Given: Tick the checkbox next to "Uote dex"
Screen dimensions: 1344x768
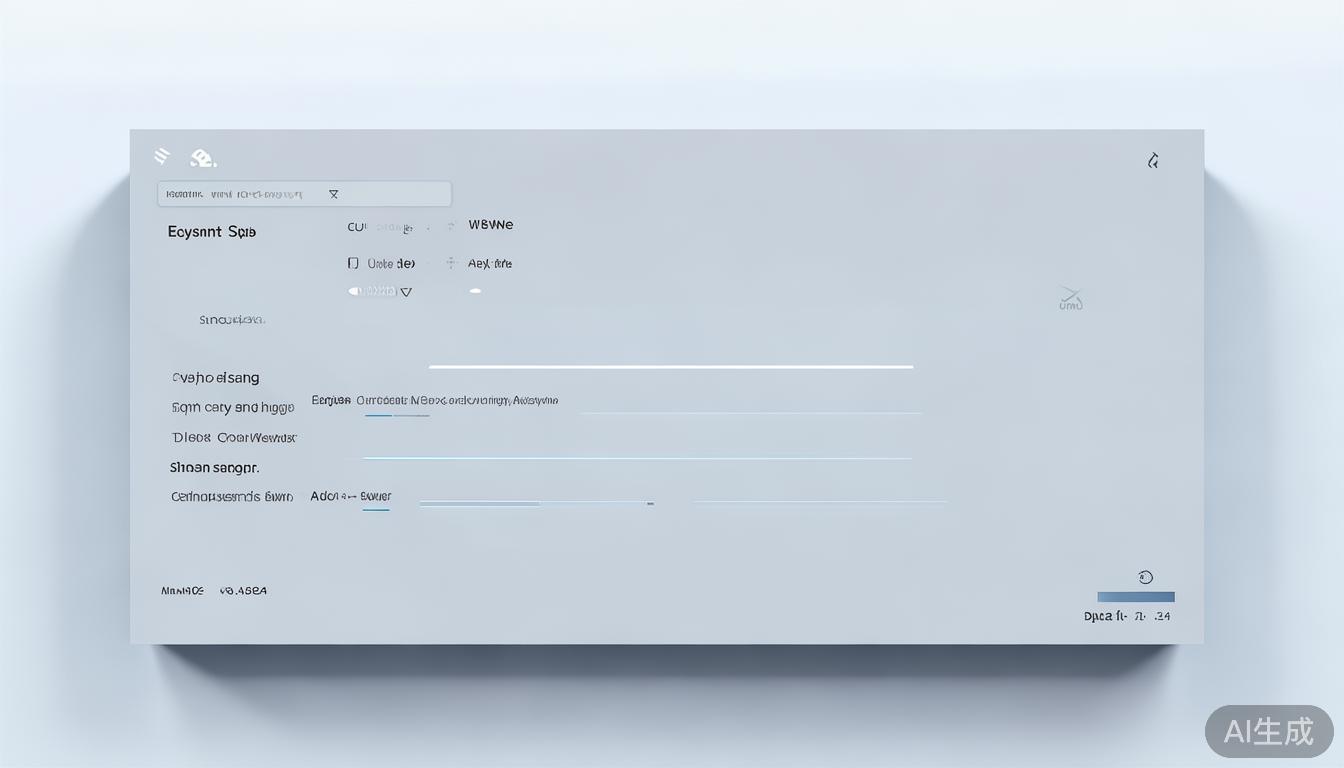Looking at the screenshot, I should click(x=353, y=263).
